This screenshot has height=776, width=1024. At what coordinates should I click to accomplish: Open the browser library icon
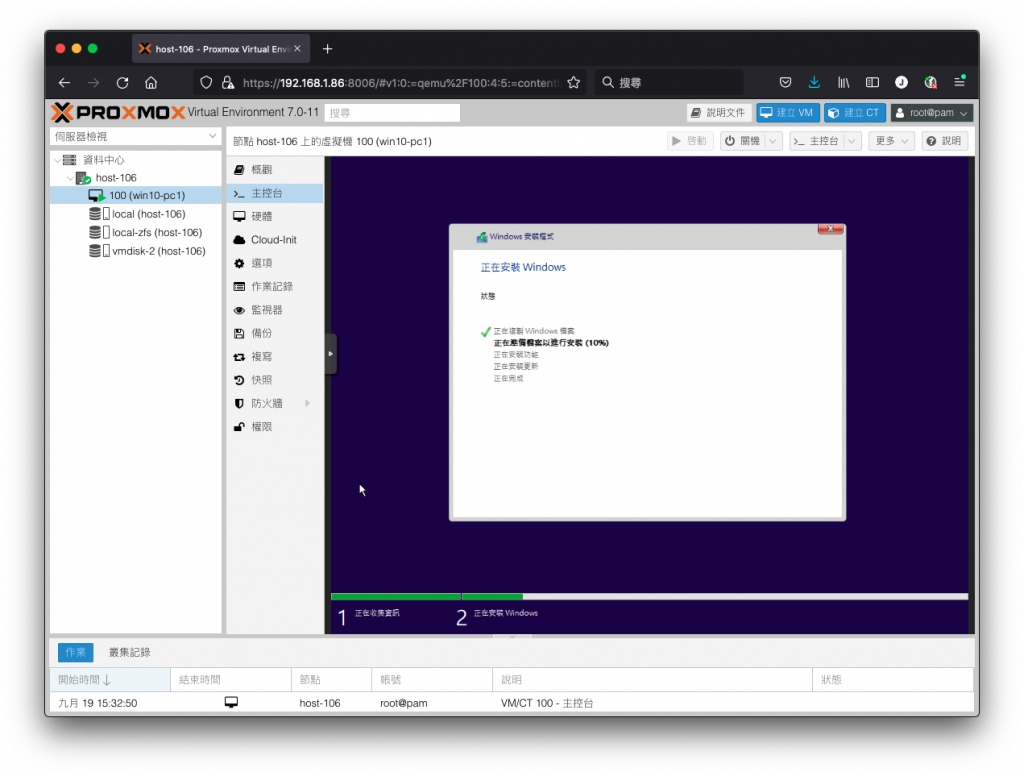click(x=843, y=82)
